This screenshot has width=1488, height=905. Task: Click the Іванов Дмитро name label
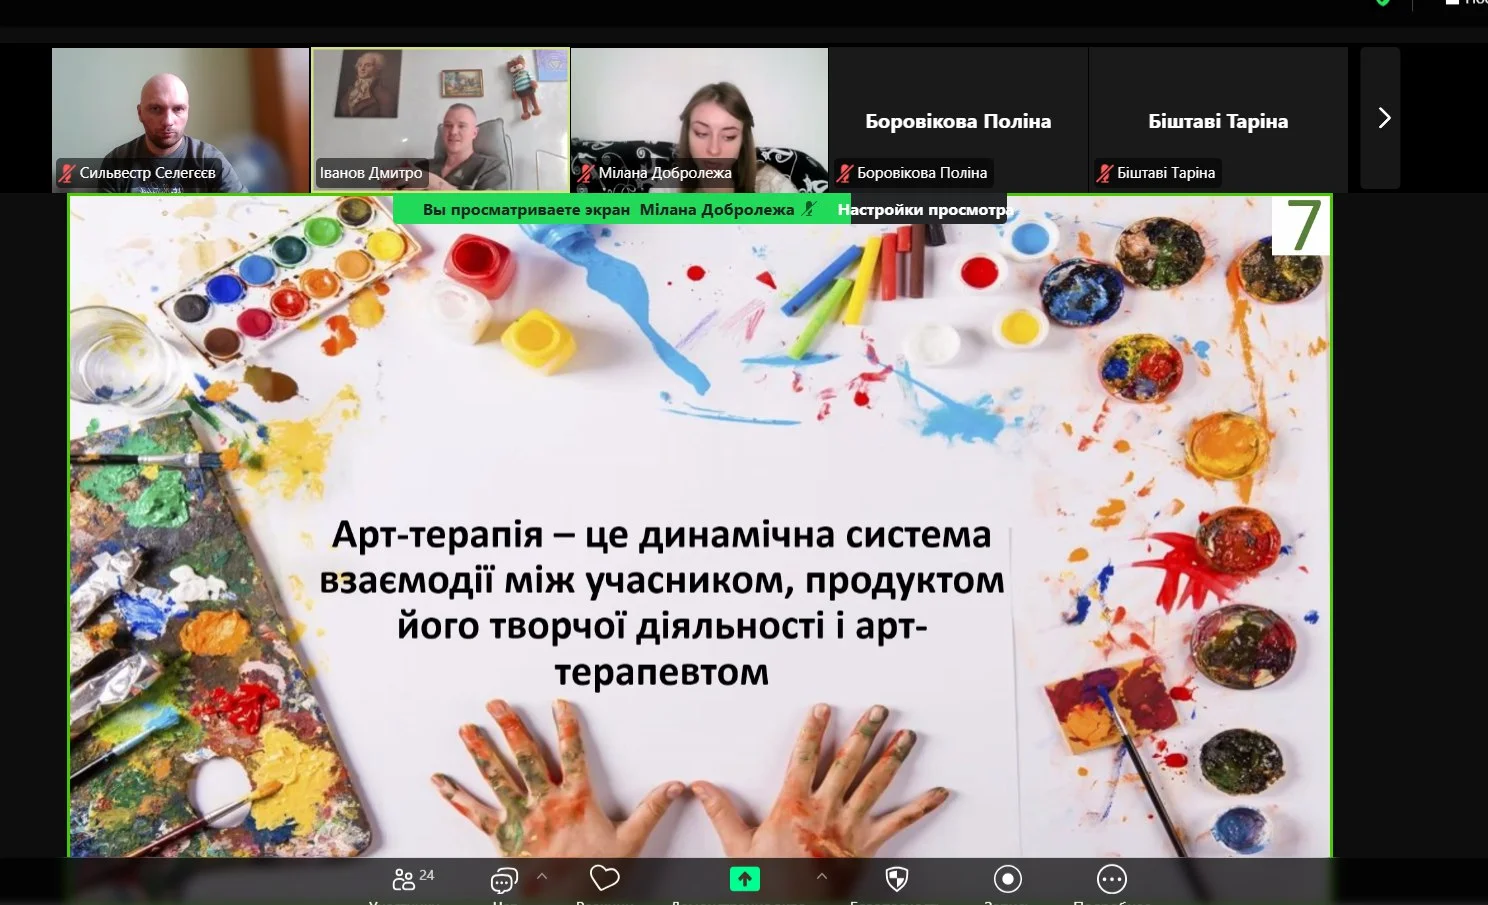pos(371,173)
